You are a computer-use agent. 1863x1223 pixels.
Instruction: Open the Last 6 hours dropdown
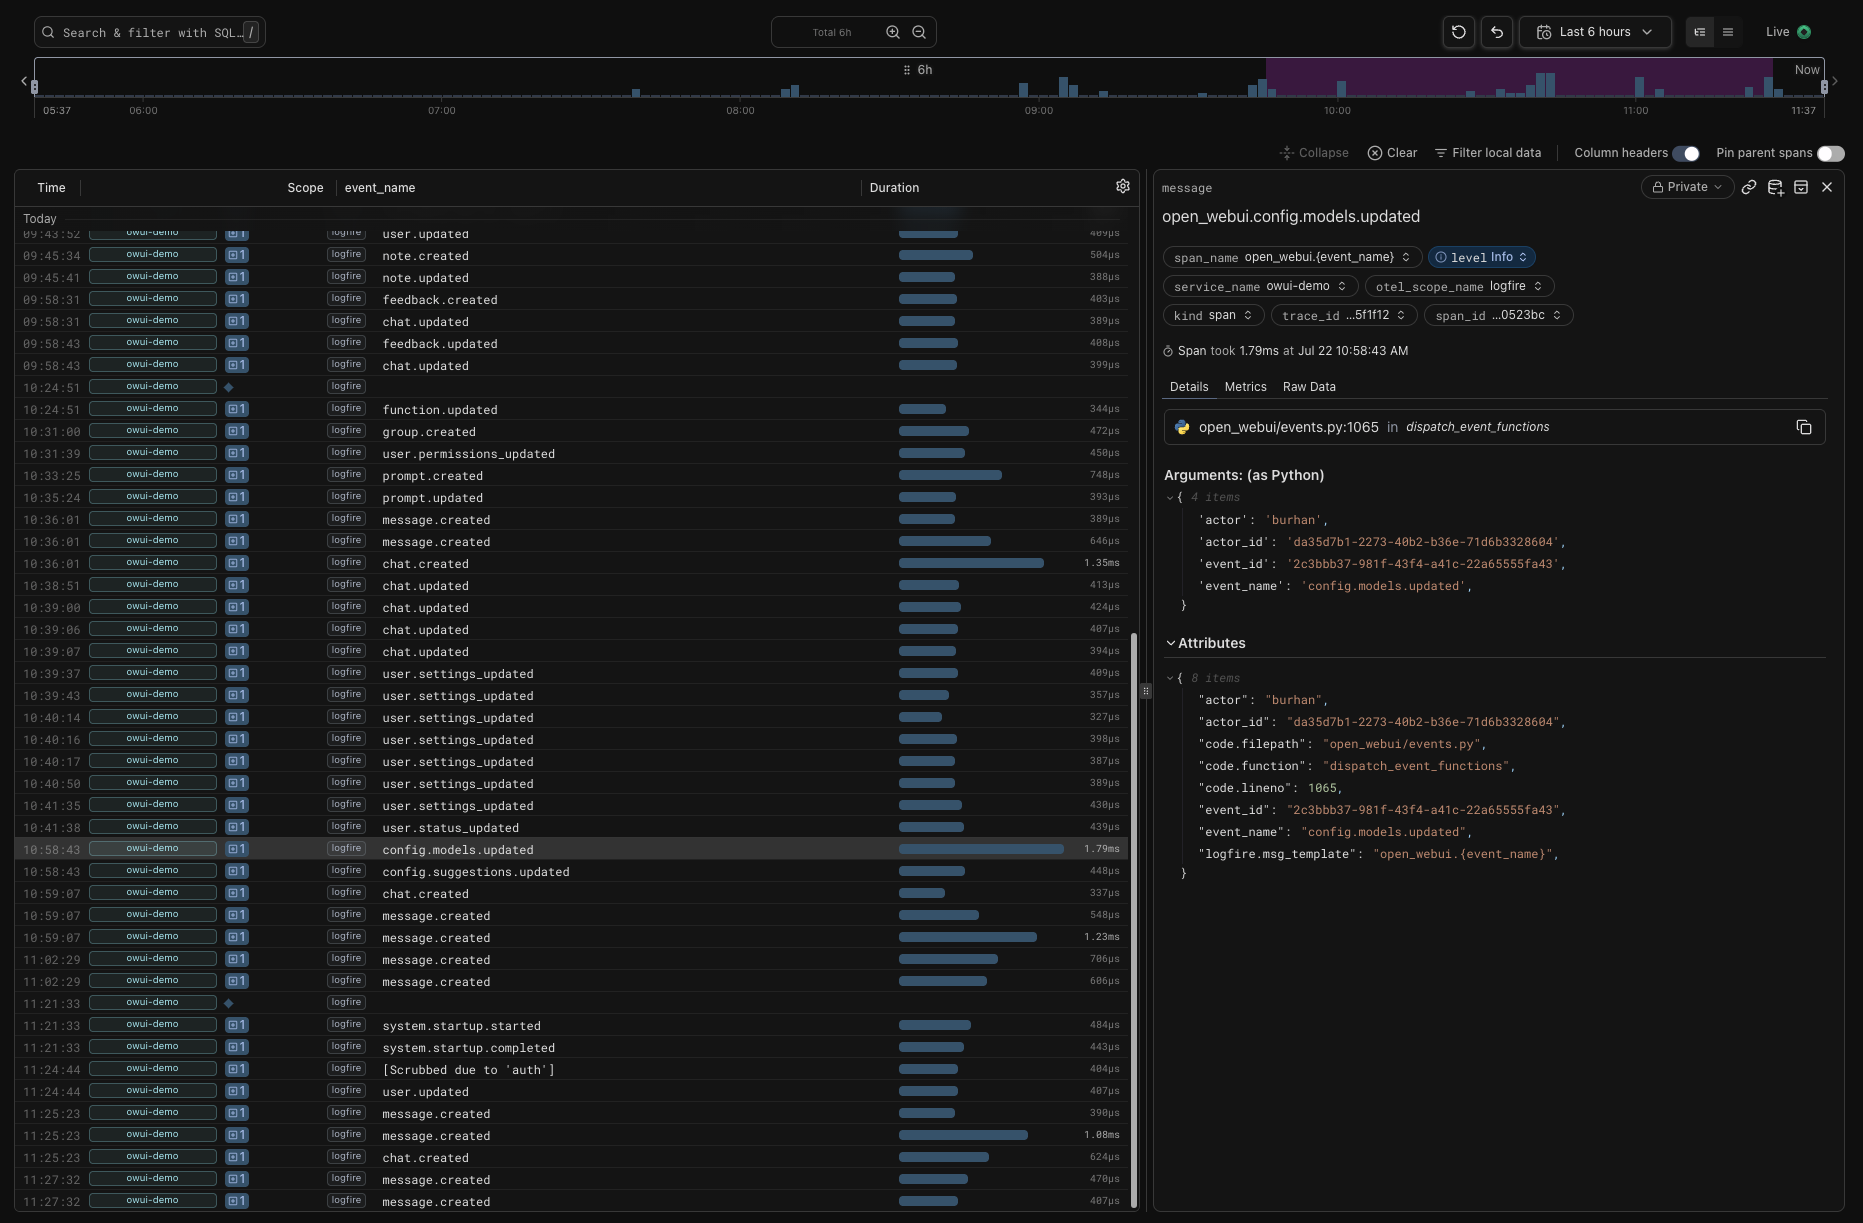[x=1595, y=32]
